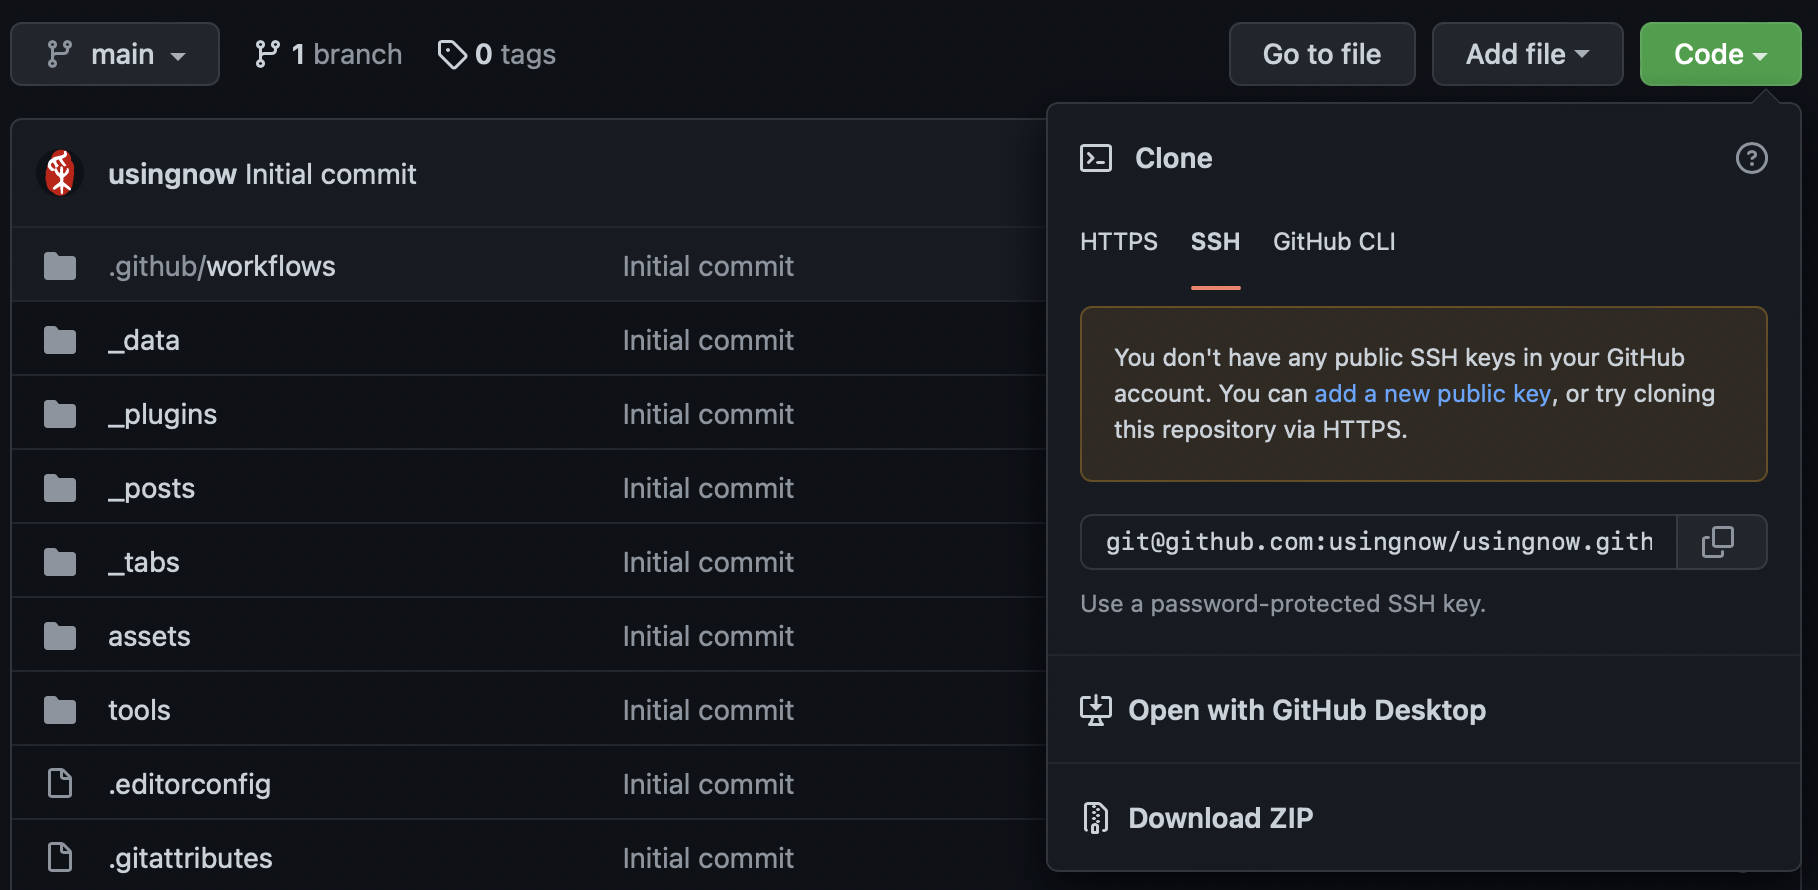Click the folder icon for _data
The width and height of the screenshot is (1818, 890).
(x=60, y=340)
